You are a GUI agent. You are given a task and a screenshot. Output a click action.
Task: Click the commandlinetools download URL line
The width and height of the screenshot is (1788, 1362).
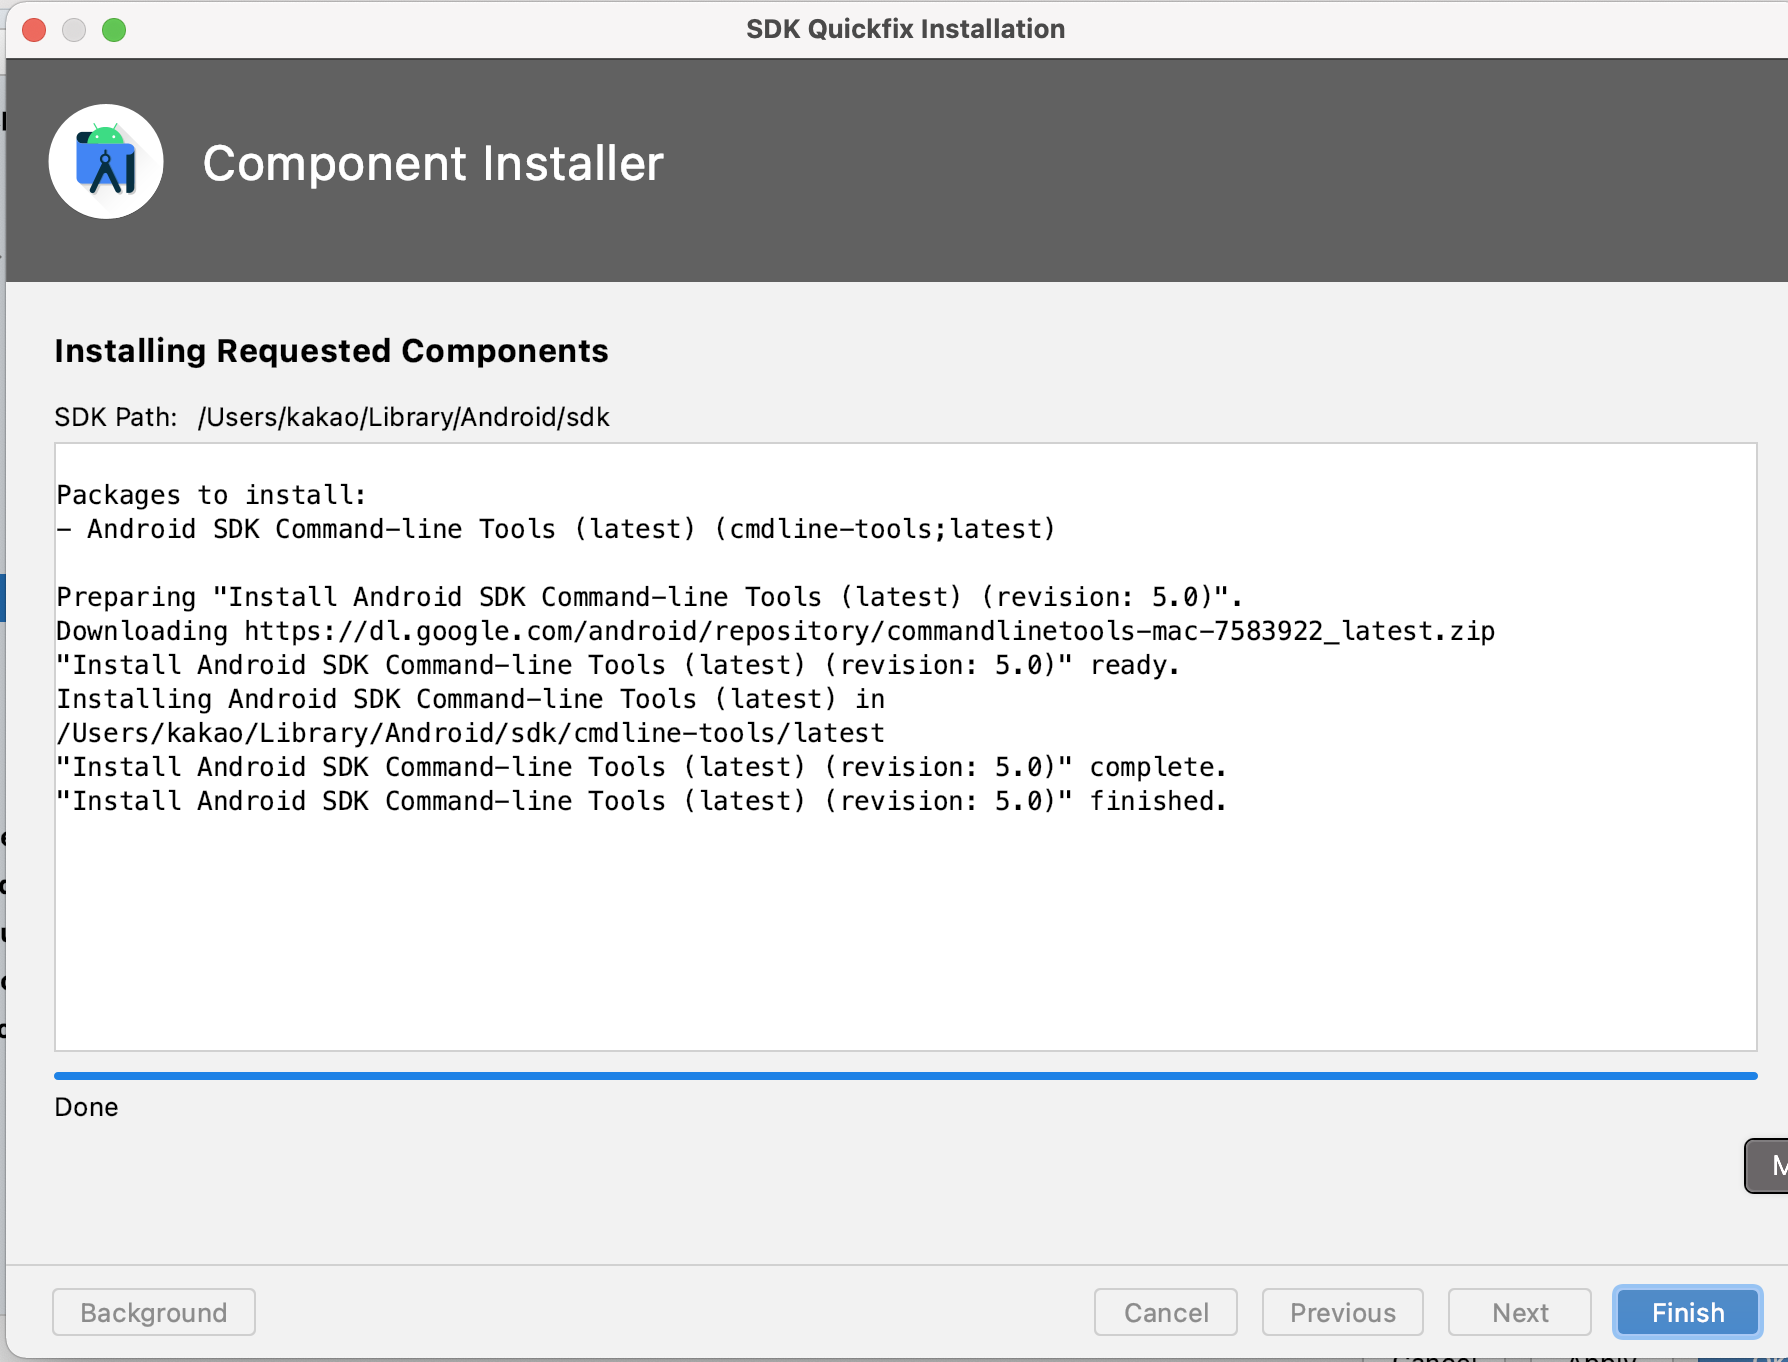click(775, 631)
